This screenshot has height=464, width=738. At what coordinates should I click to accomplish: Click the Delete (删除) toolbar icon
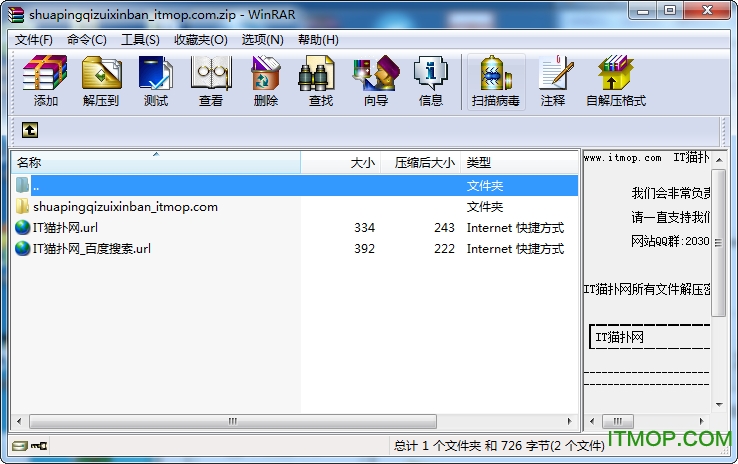pos(266,81)
